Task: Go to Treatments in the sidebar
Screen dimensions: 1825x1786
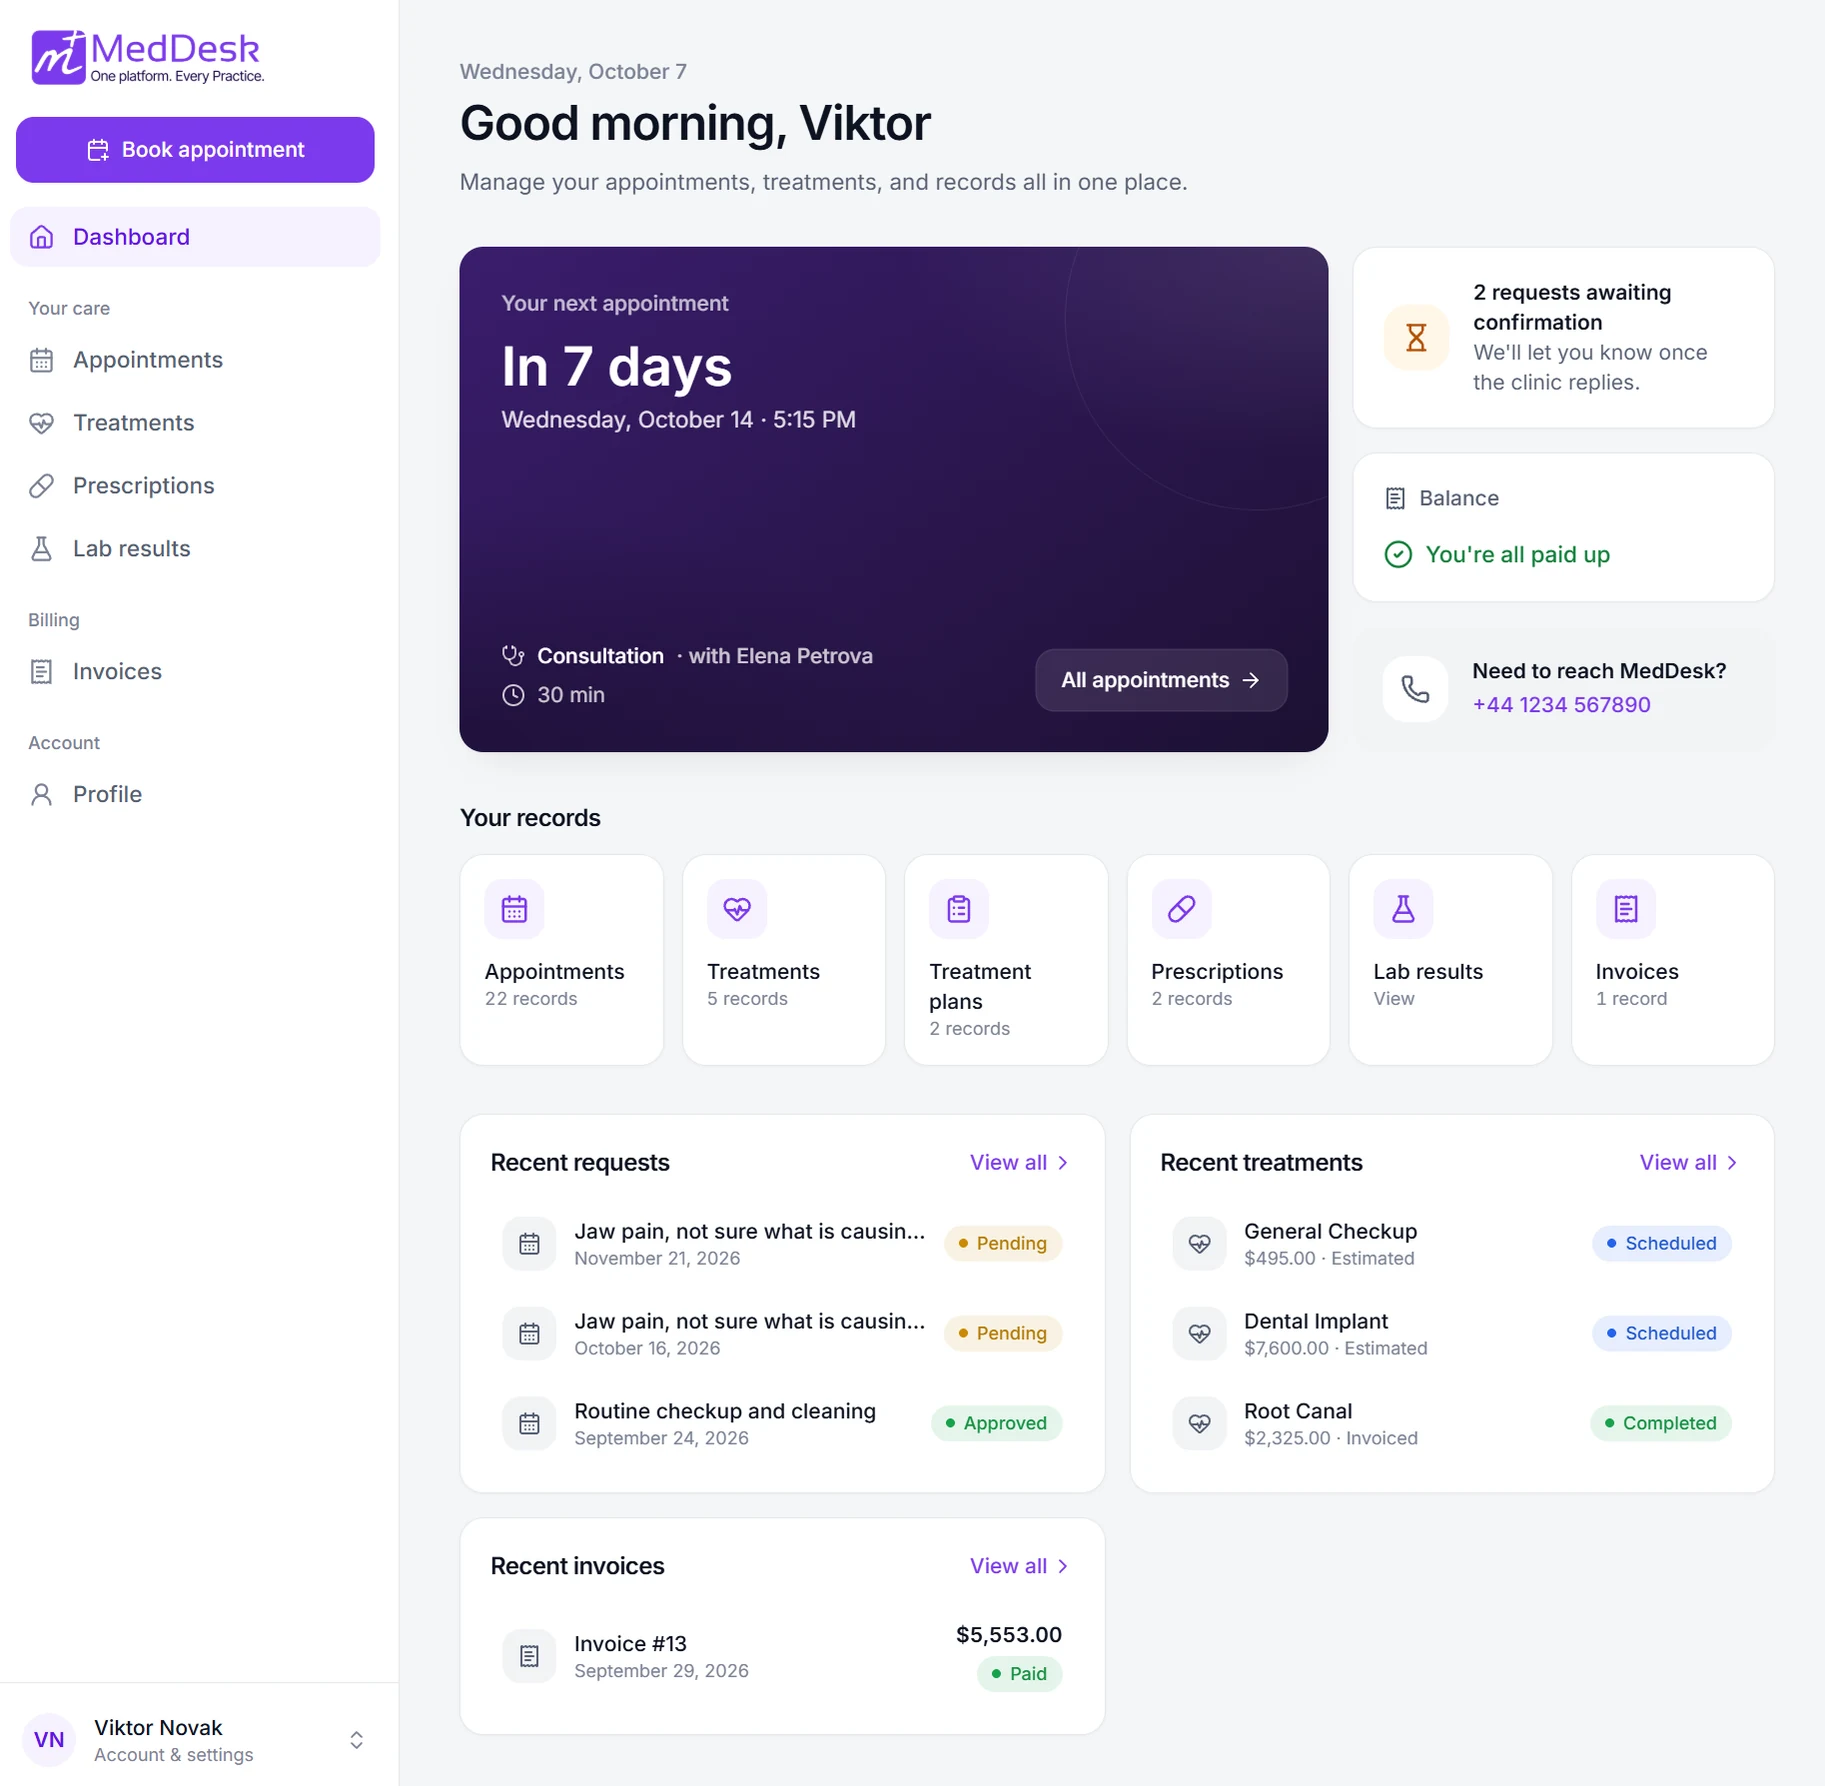Action: tap(195, 423)
